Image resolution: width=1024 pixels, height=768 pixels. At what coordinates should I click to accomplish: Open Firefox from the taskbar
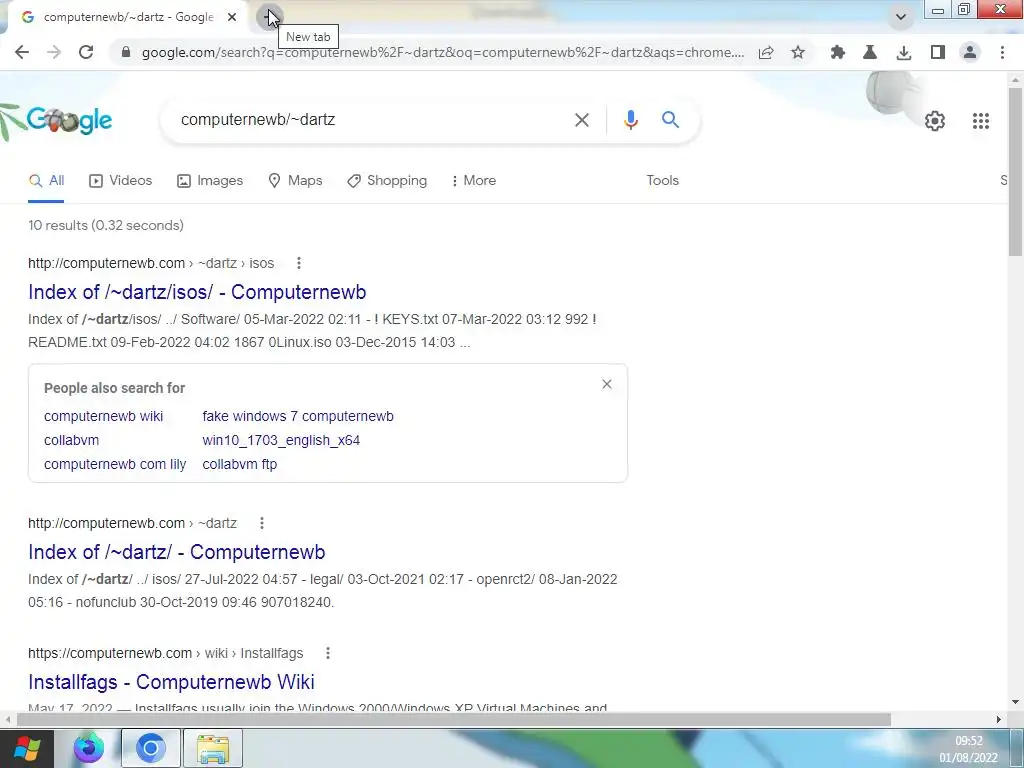click(x=88, y=748)
